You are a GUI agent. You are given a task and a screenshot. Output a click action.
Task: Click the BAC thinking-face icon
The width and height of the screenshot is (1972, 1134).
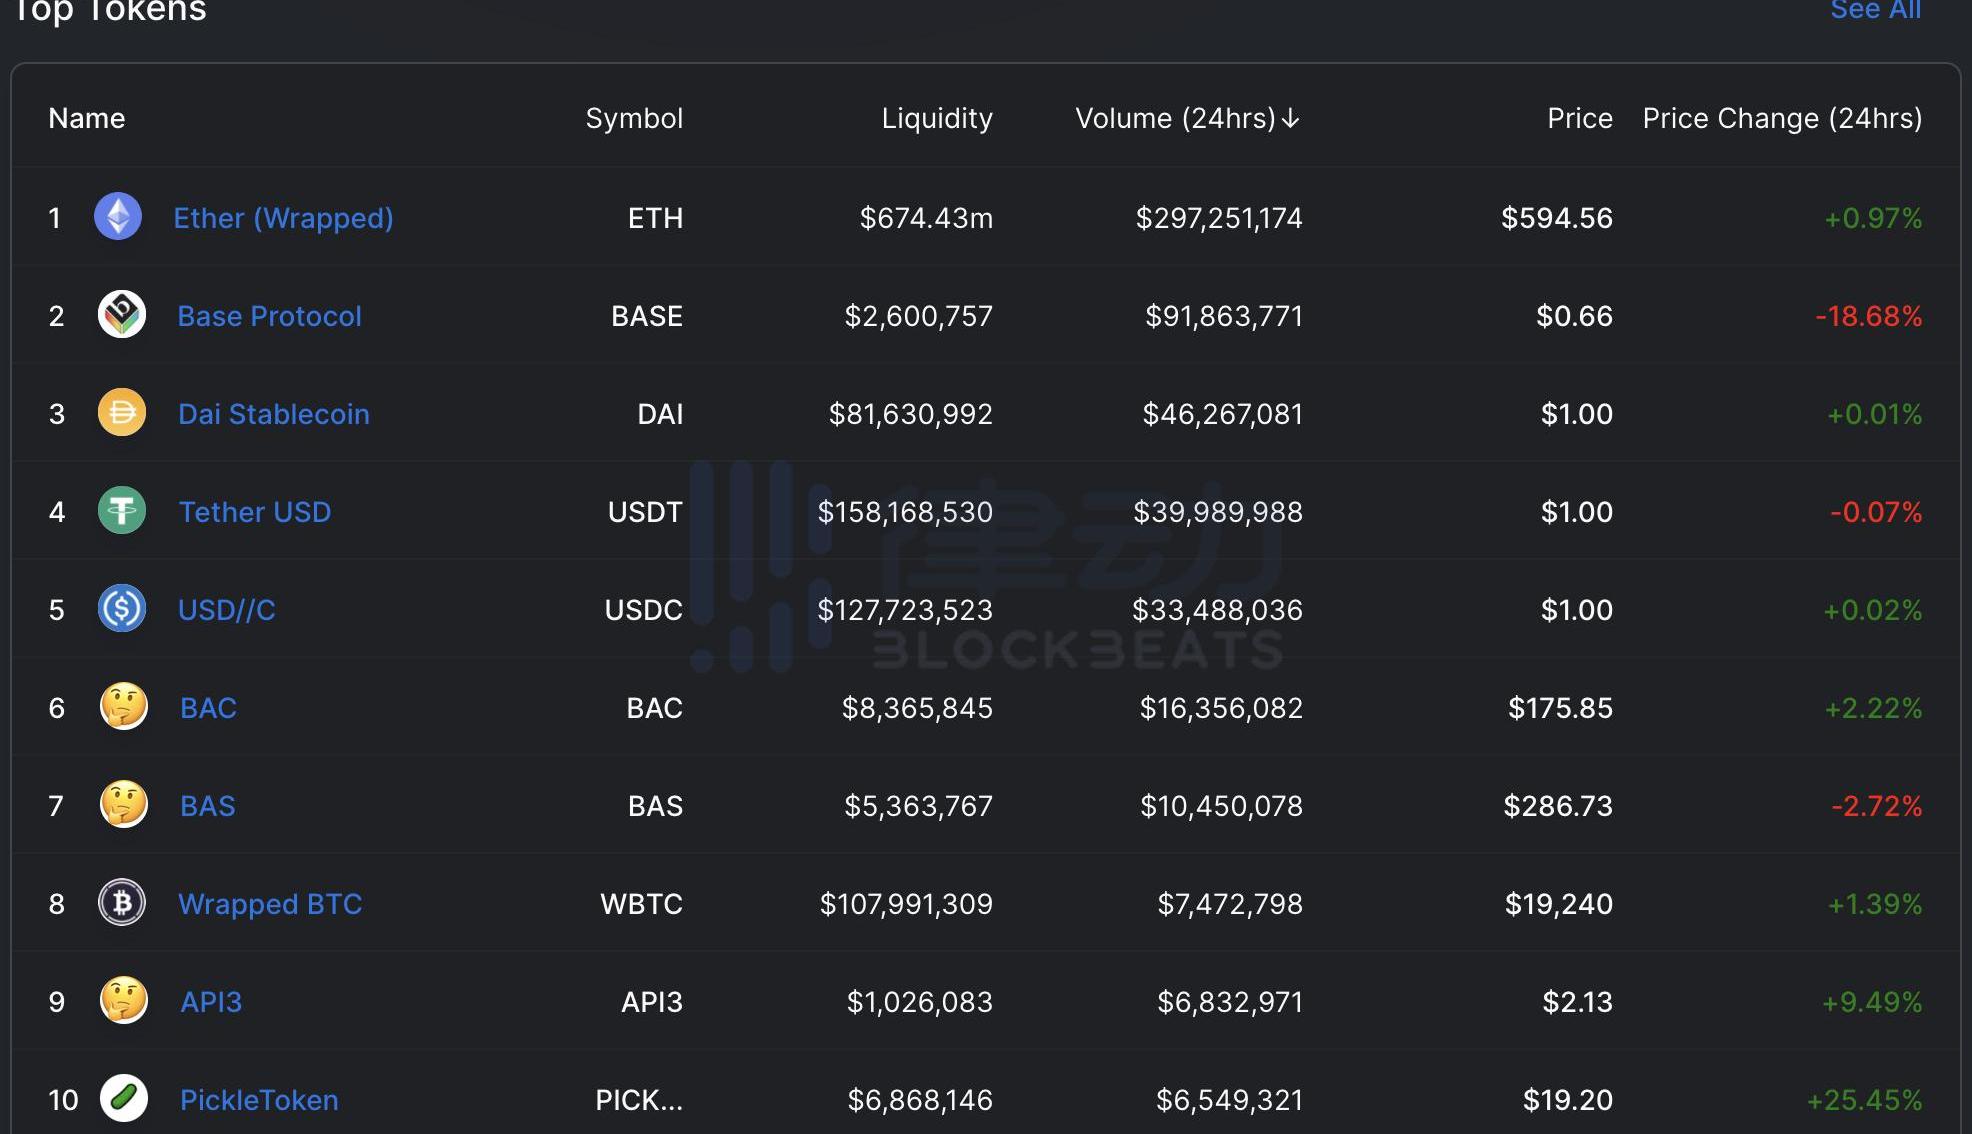point(124,706)
